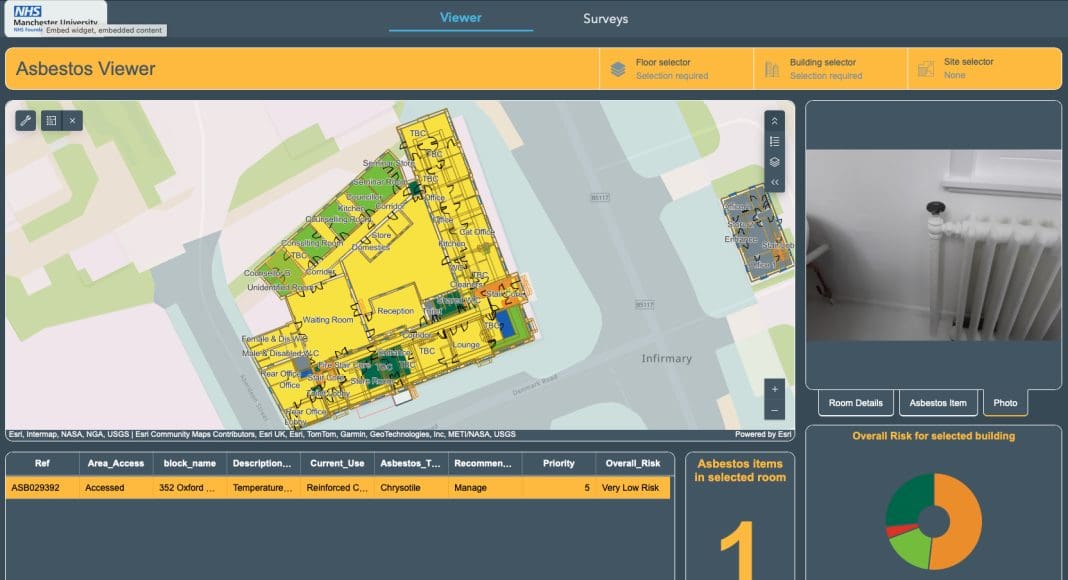The width and height of the screenshot is (1068, 580).
Task: Close the map toolbar with the X
Action: click(x=72, y=120)
